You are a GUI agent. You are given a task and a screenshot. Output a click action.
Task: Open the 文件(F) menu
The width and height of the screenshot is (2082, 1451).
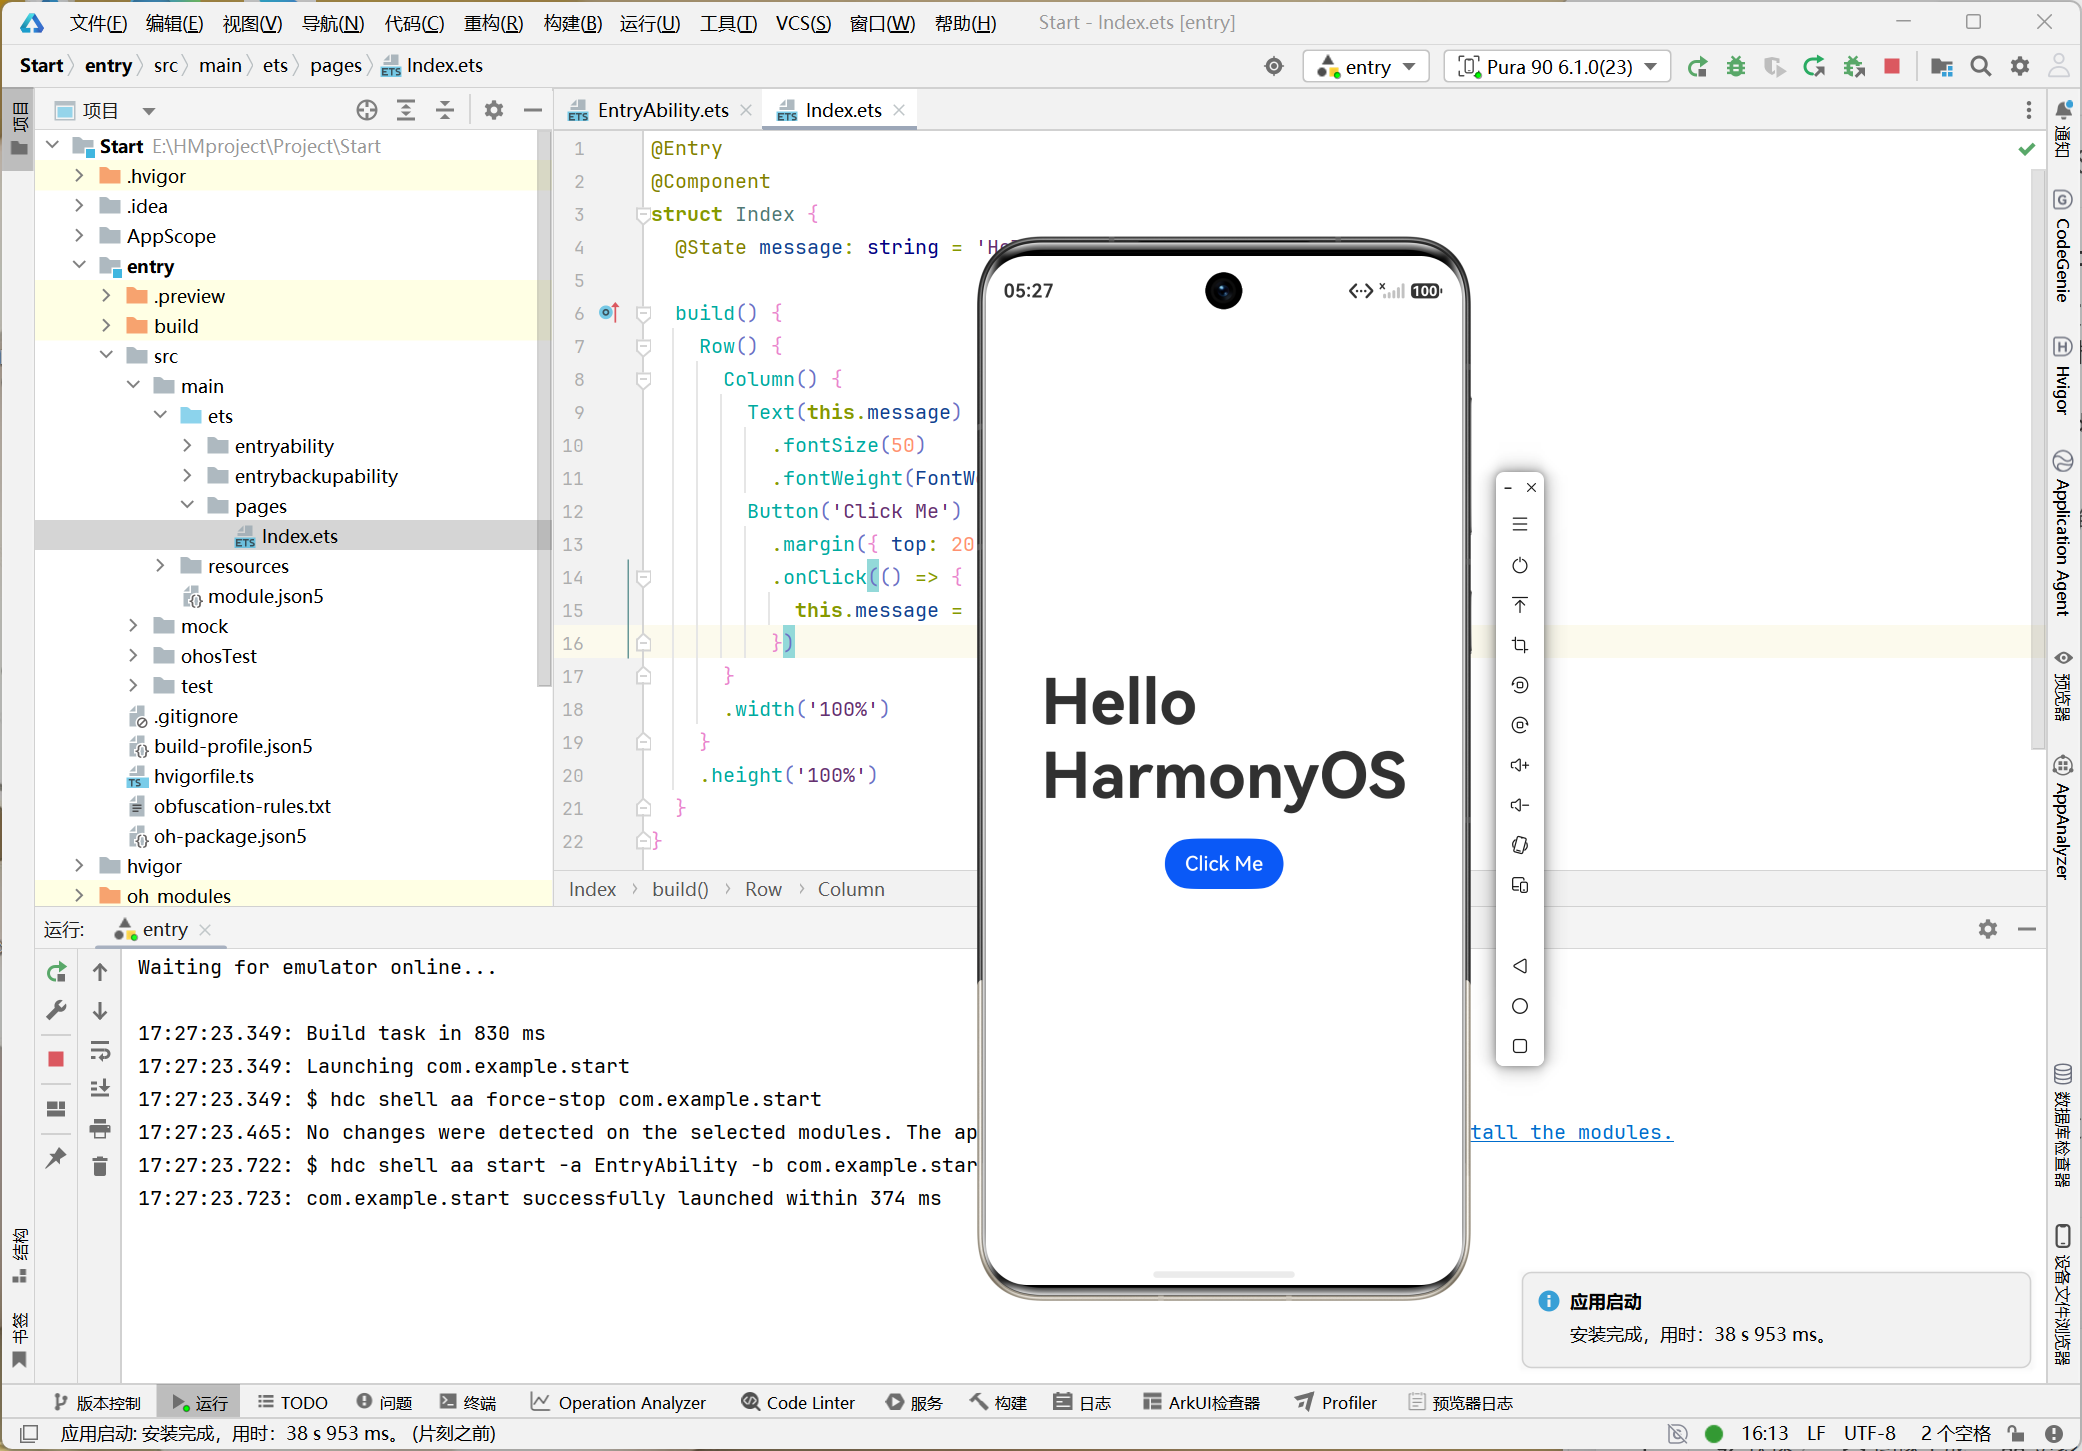click(98, 23)
